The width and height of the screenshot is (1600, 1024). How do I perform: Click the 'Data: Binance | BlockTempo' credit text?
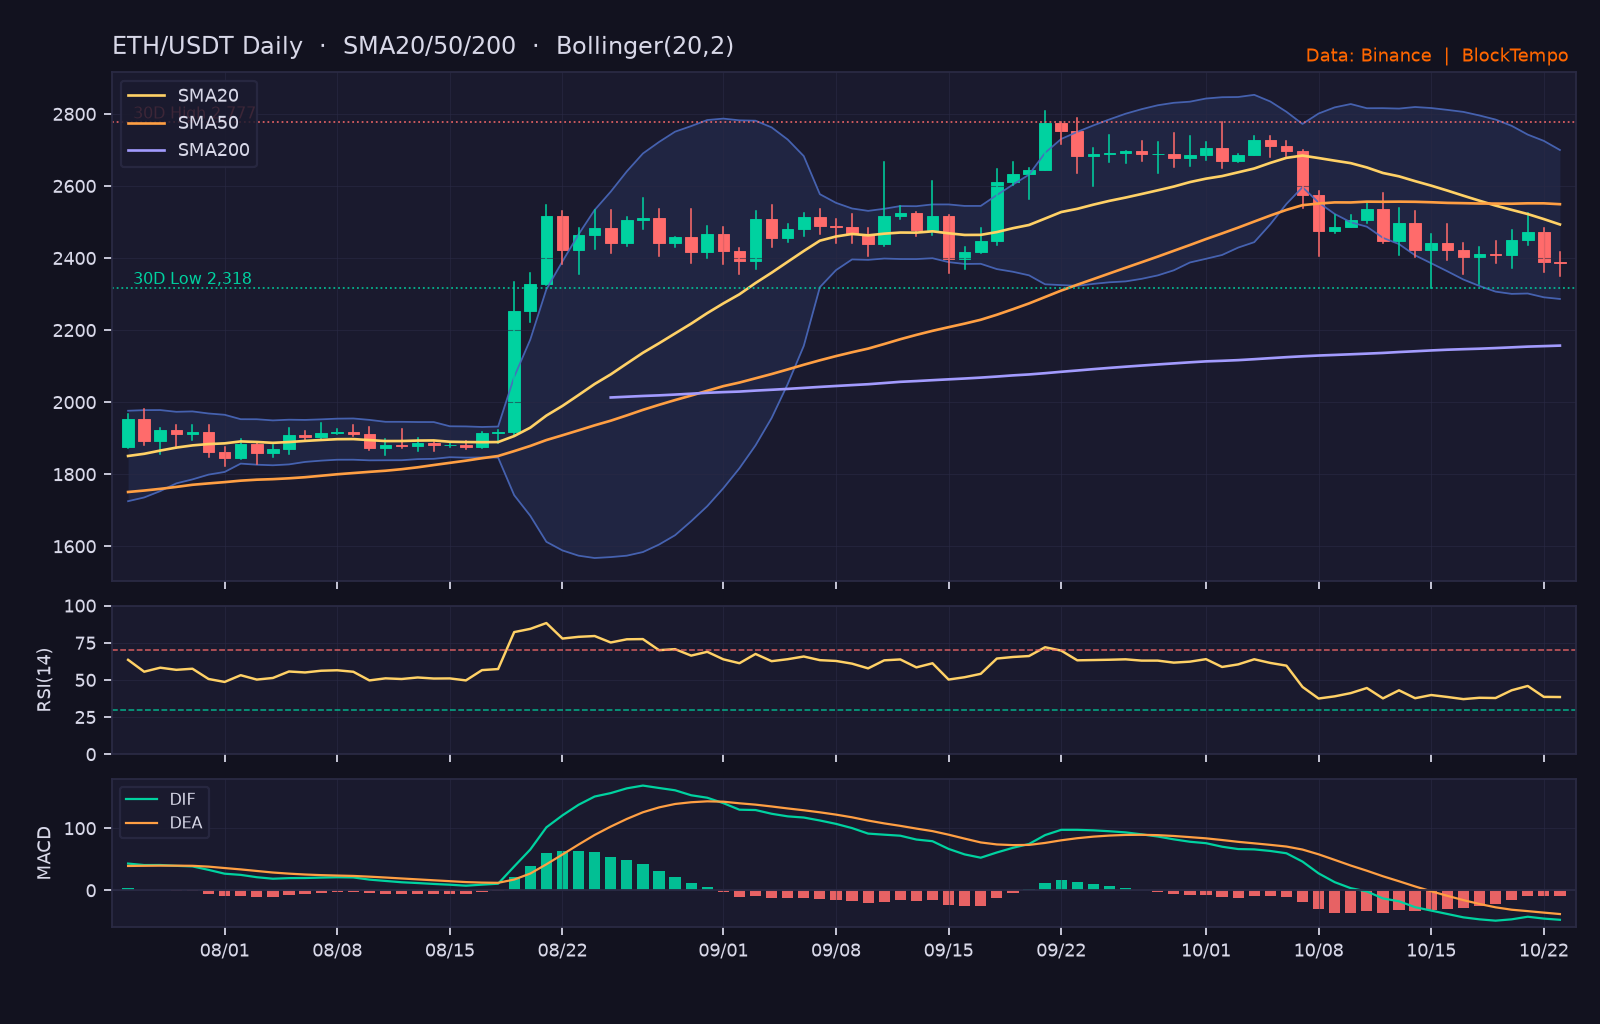[1437, 56]
